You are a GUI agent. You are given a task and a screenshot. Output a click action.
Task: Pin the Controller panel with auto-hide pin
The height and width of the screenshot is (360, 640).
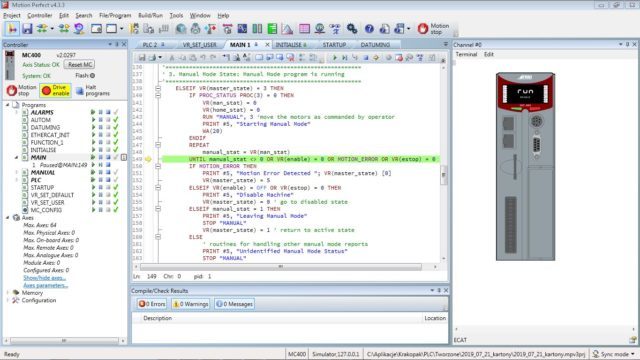click(x=117, y=44)
